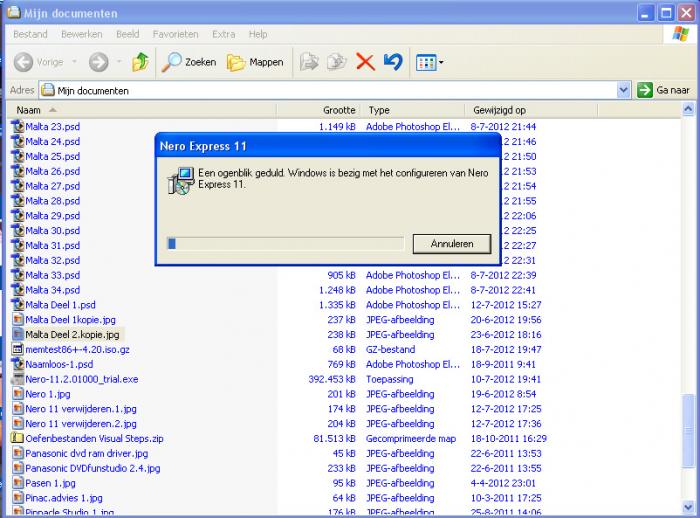Select file Malta 31.psd
This screenshot has height=518, width=700.
52,246
